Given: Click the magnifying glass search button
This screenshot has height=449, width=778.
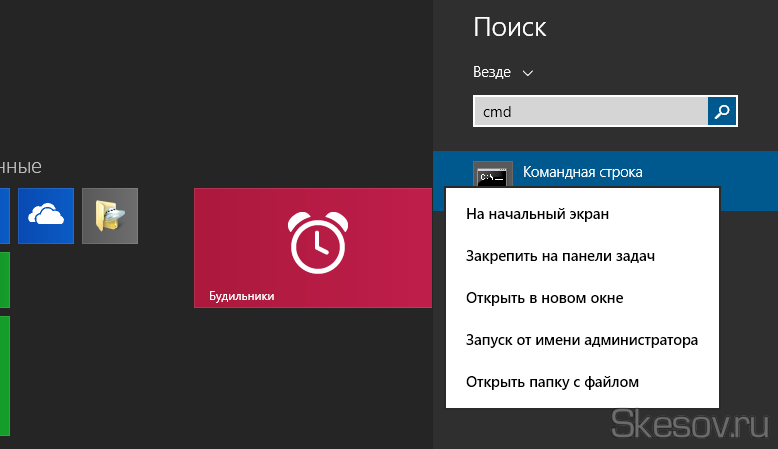Looking at the screenshot, I should click(722, 112).
